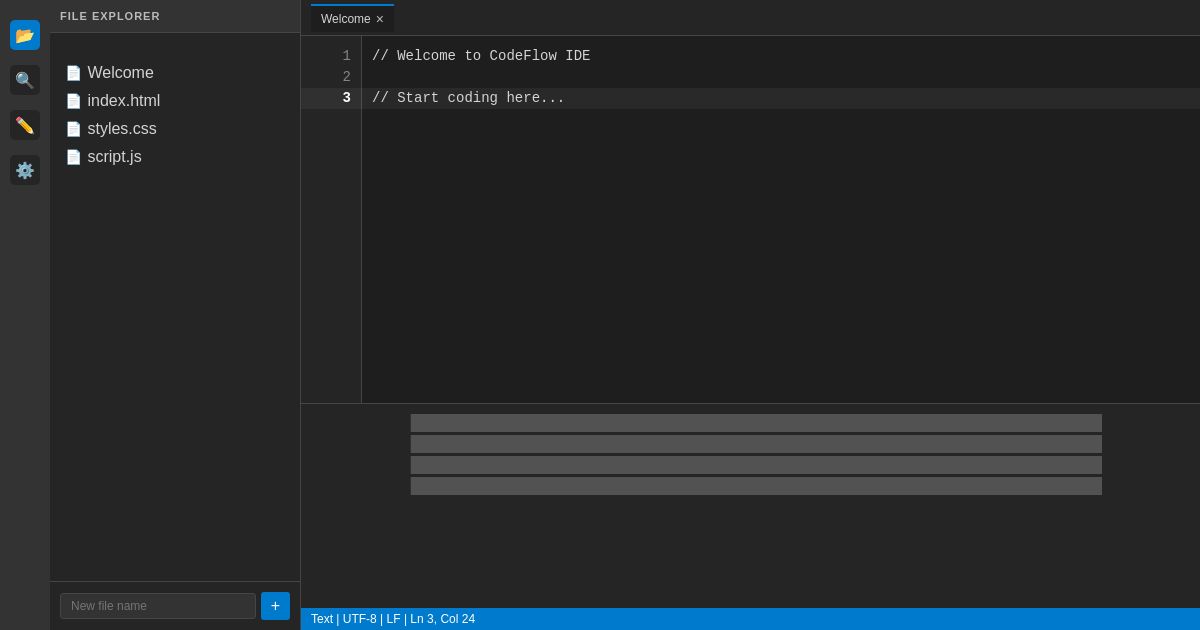
Task: Click the file icon next to Welcome entry
Action: [74, 73]
